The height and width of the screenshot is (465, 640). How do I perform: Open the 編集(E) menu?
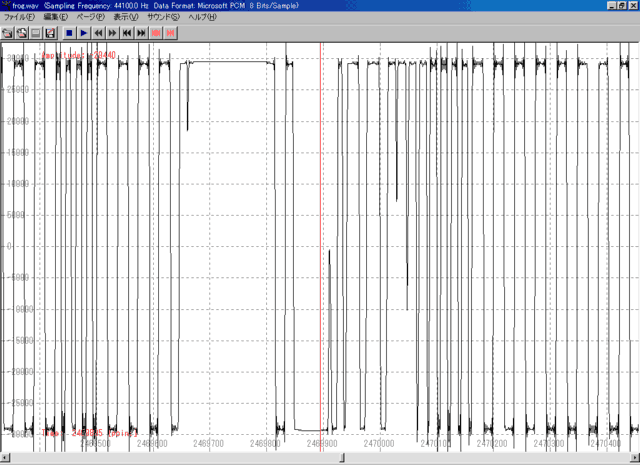56,18
